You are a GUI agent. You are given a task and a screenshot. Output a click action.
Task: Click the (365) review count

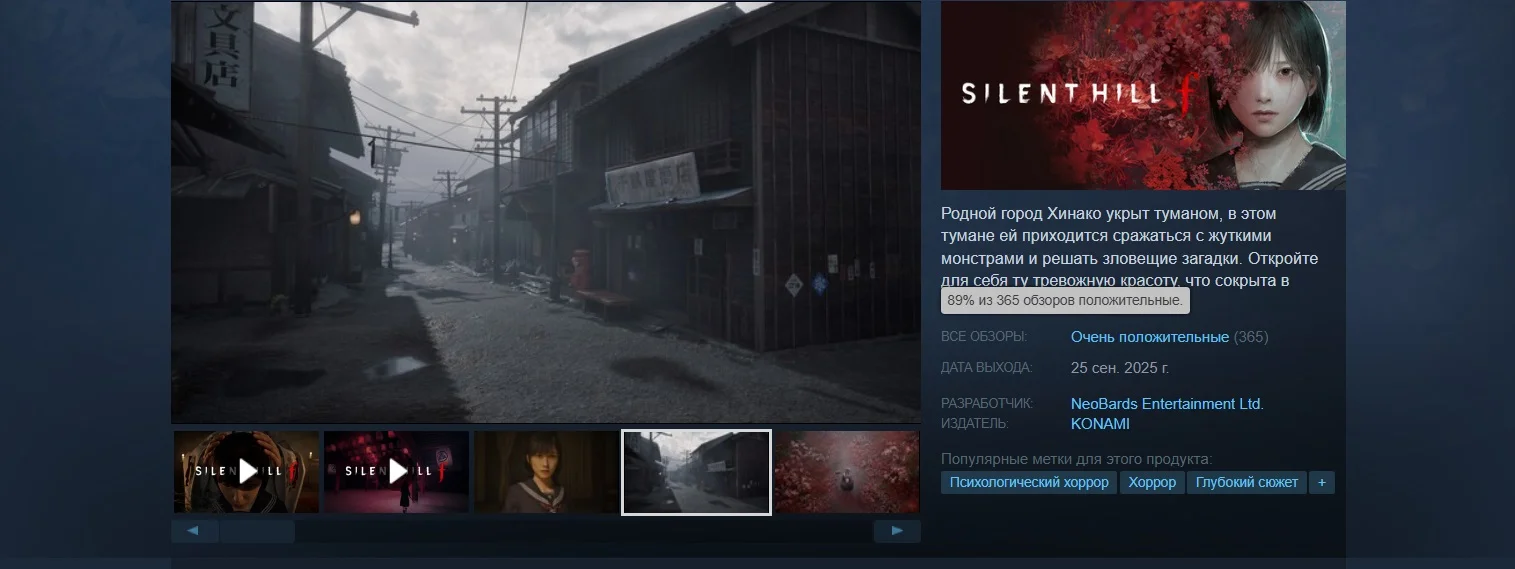click(1251, 337)
